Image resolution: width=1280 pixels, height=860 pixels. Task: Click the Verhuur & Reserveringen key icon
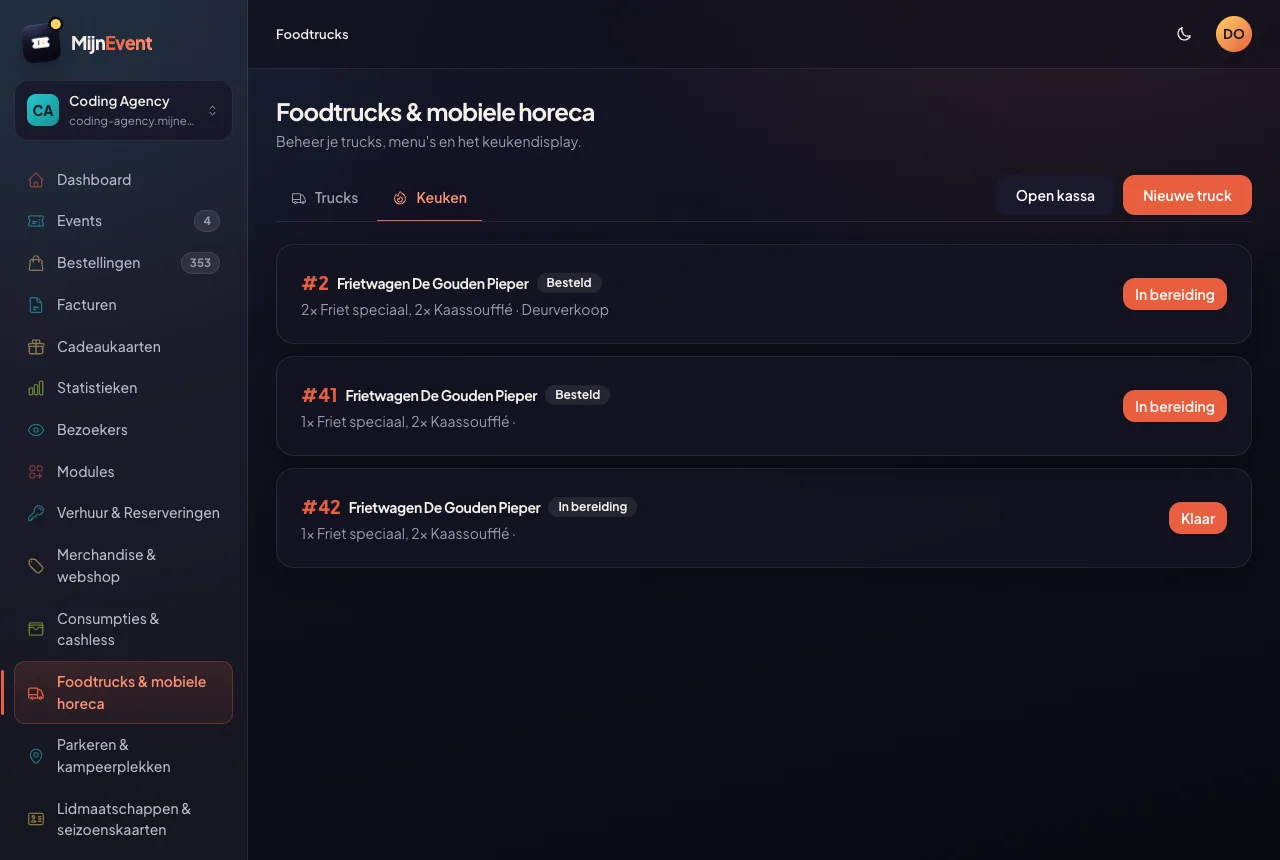coord(36,513)
